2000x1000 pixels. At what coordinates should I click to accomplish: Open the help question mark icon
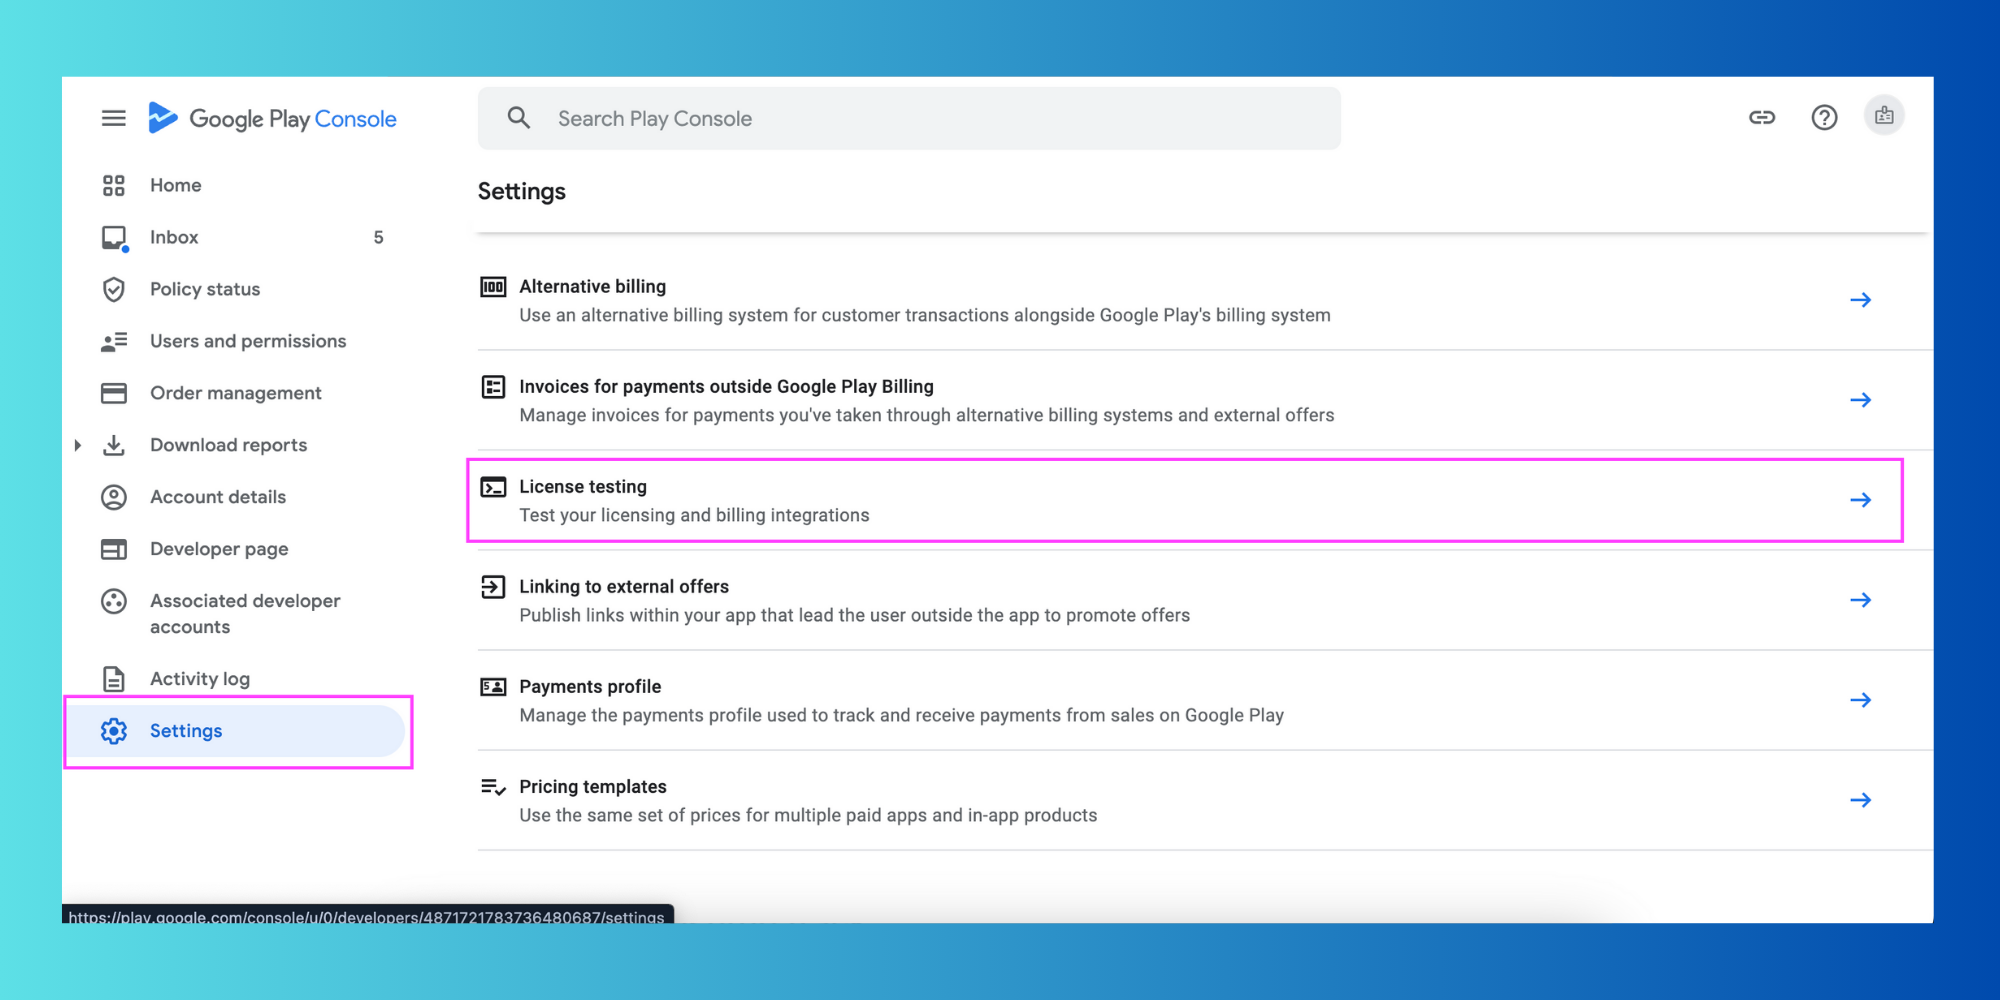pos(1824,118)
